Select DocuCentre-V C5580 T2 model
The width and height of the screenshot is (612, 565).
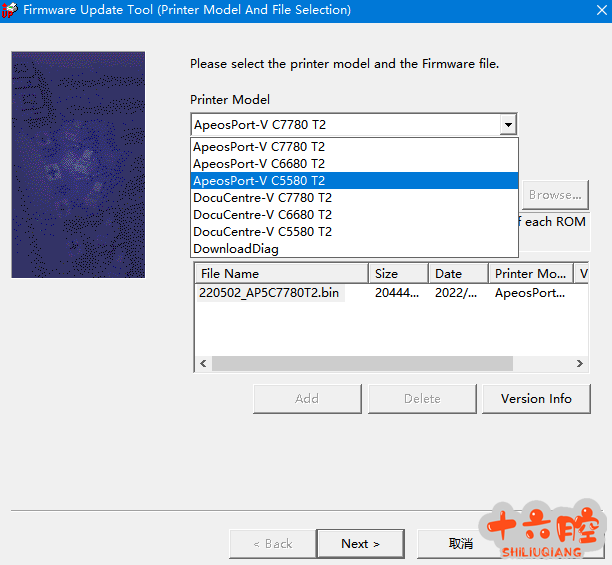click(262, 232)
